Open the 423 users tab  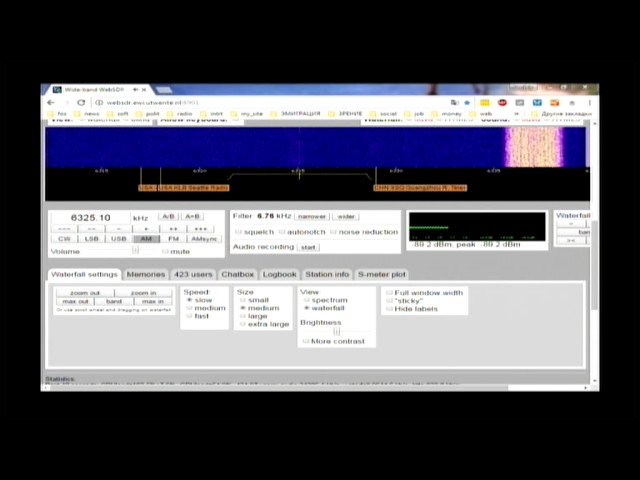[193, 275]
